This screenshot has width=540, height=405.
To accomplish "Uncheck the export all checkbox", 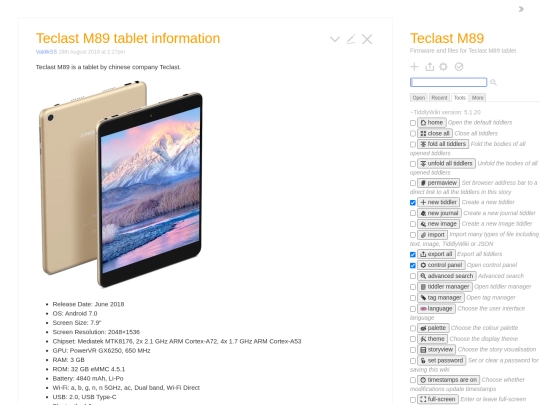I will [x=413, y=255].
